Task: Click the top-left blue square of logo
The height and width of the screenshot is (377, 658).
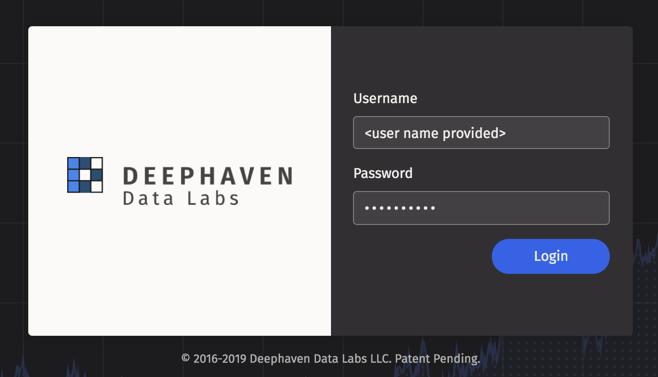Action: point(73,163)
